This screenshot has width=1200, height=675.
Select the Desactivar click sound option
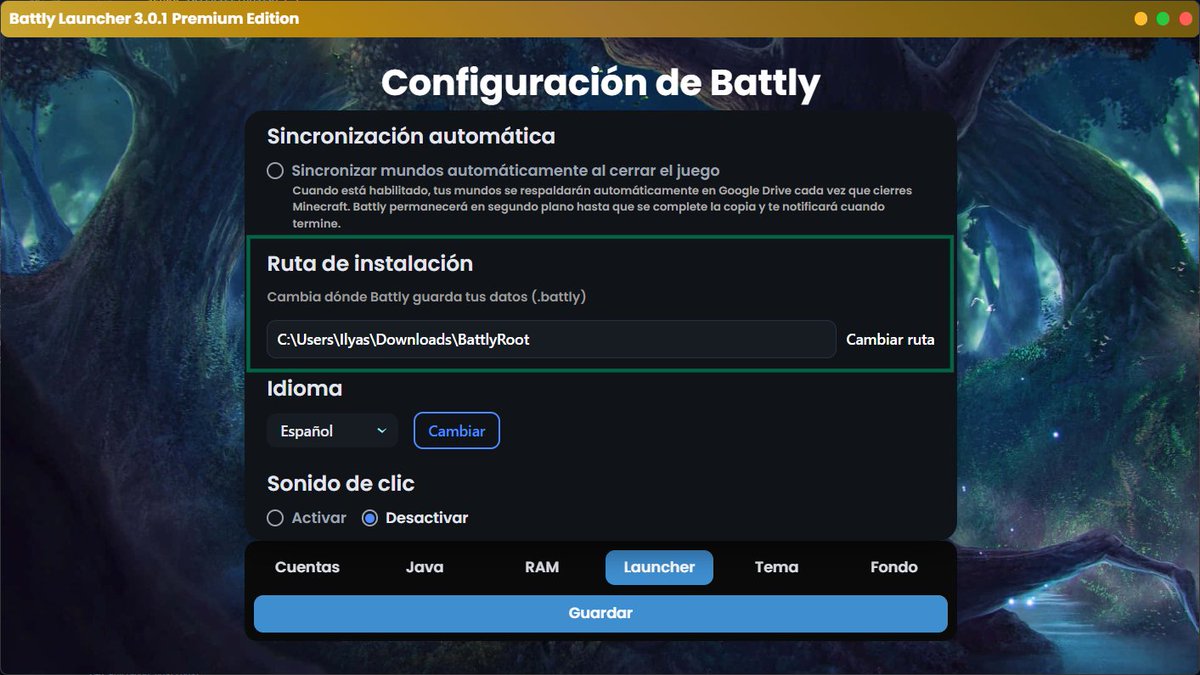tap(370, 518)
